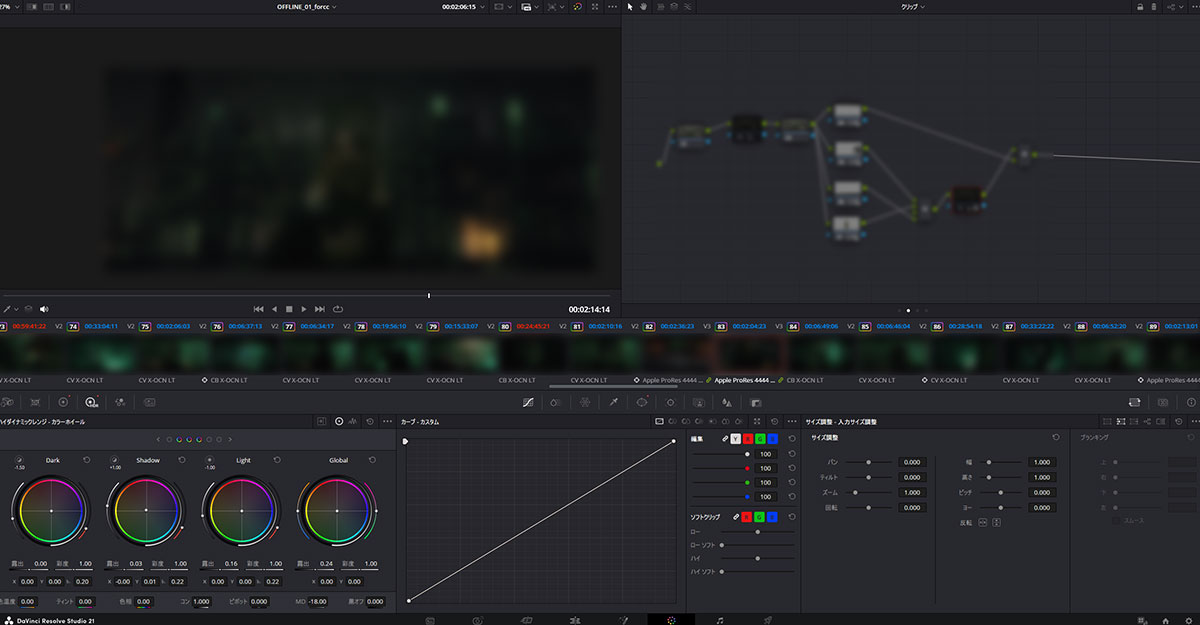Switch to the Color page tab

[x=671, y=620]
